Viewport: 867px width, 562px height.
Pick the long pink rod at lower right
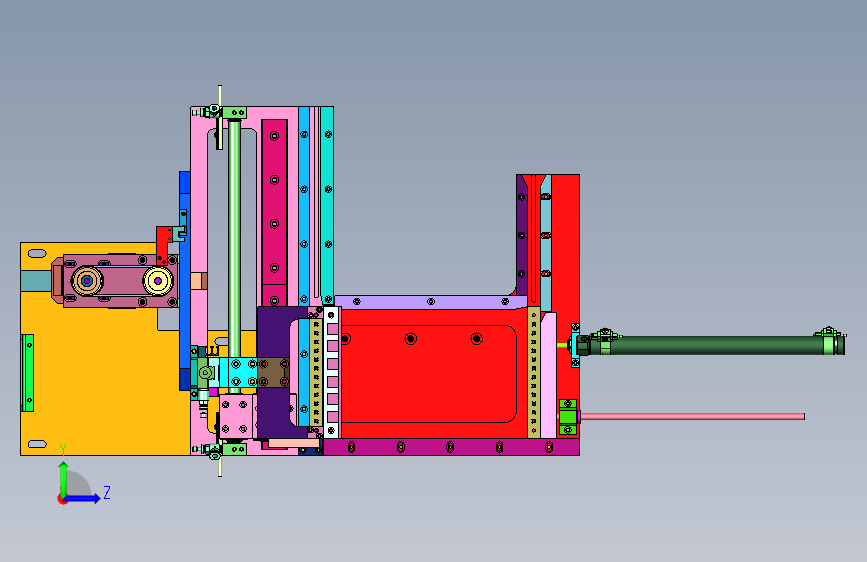692,417
